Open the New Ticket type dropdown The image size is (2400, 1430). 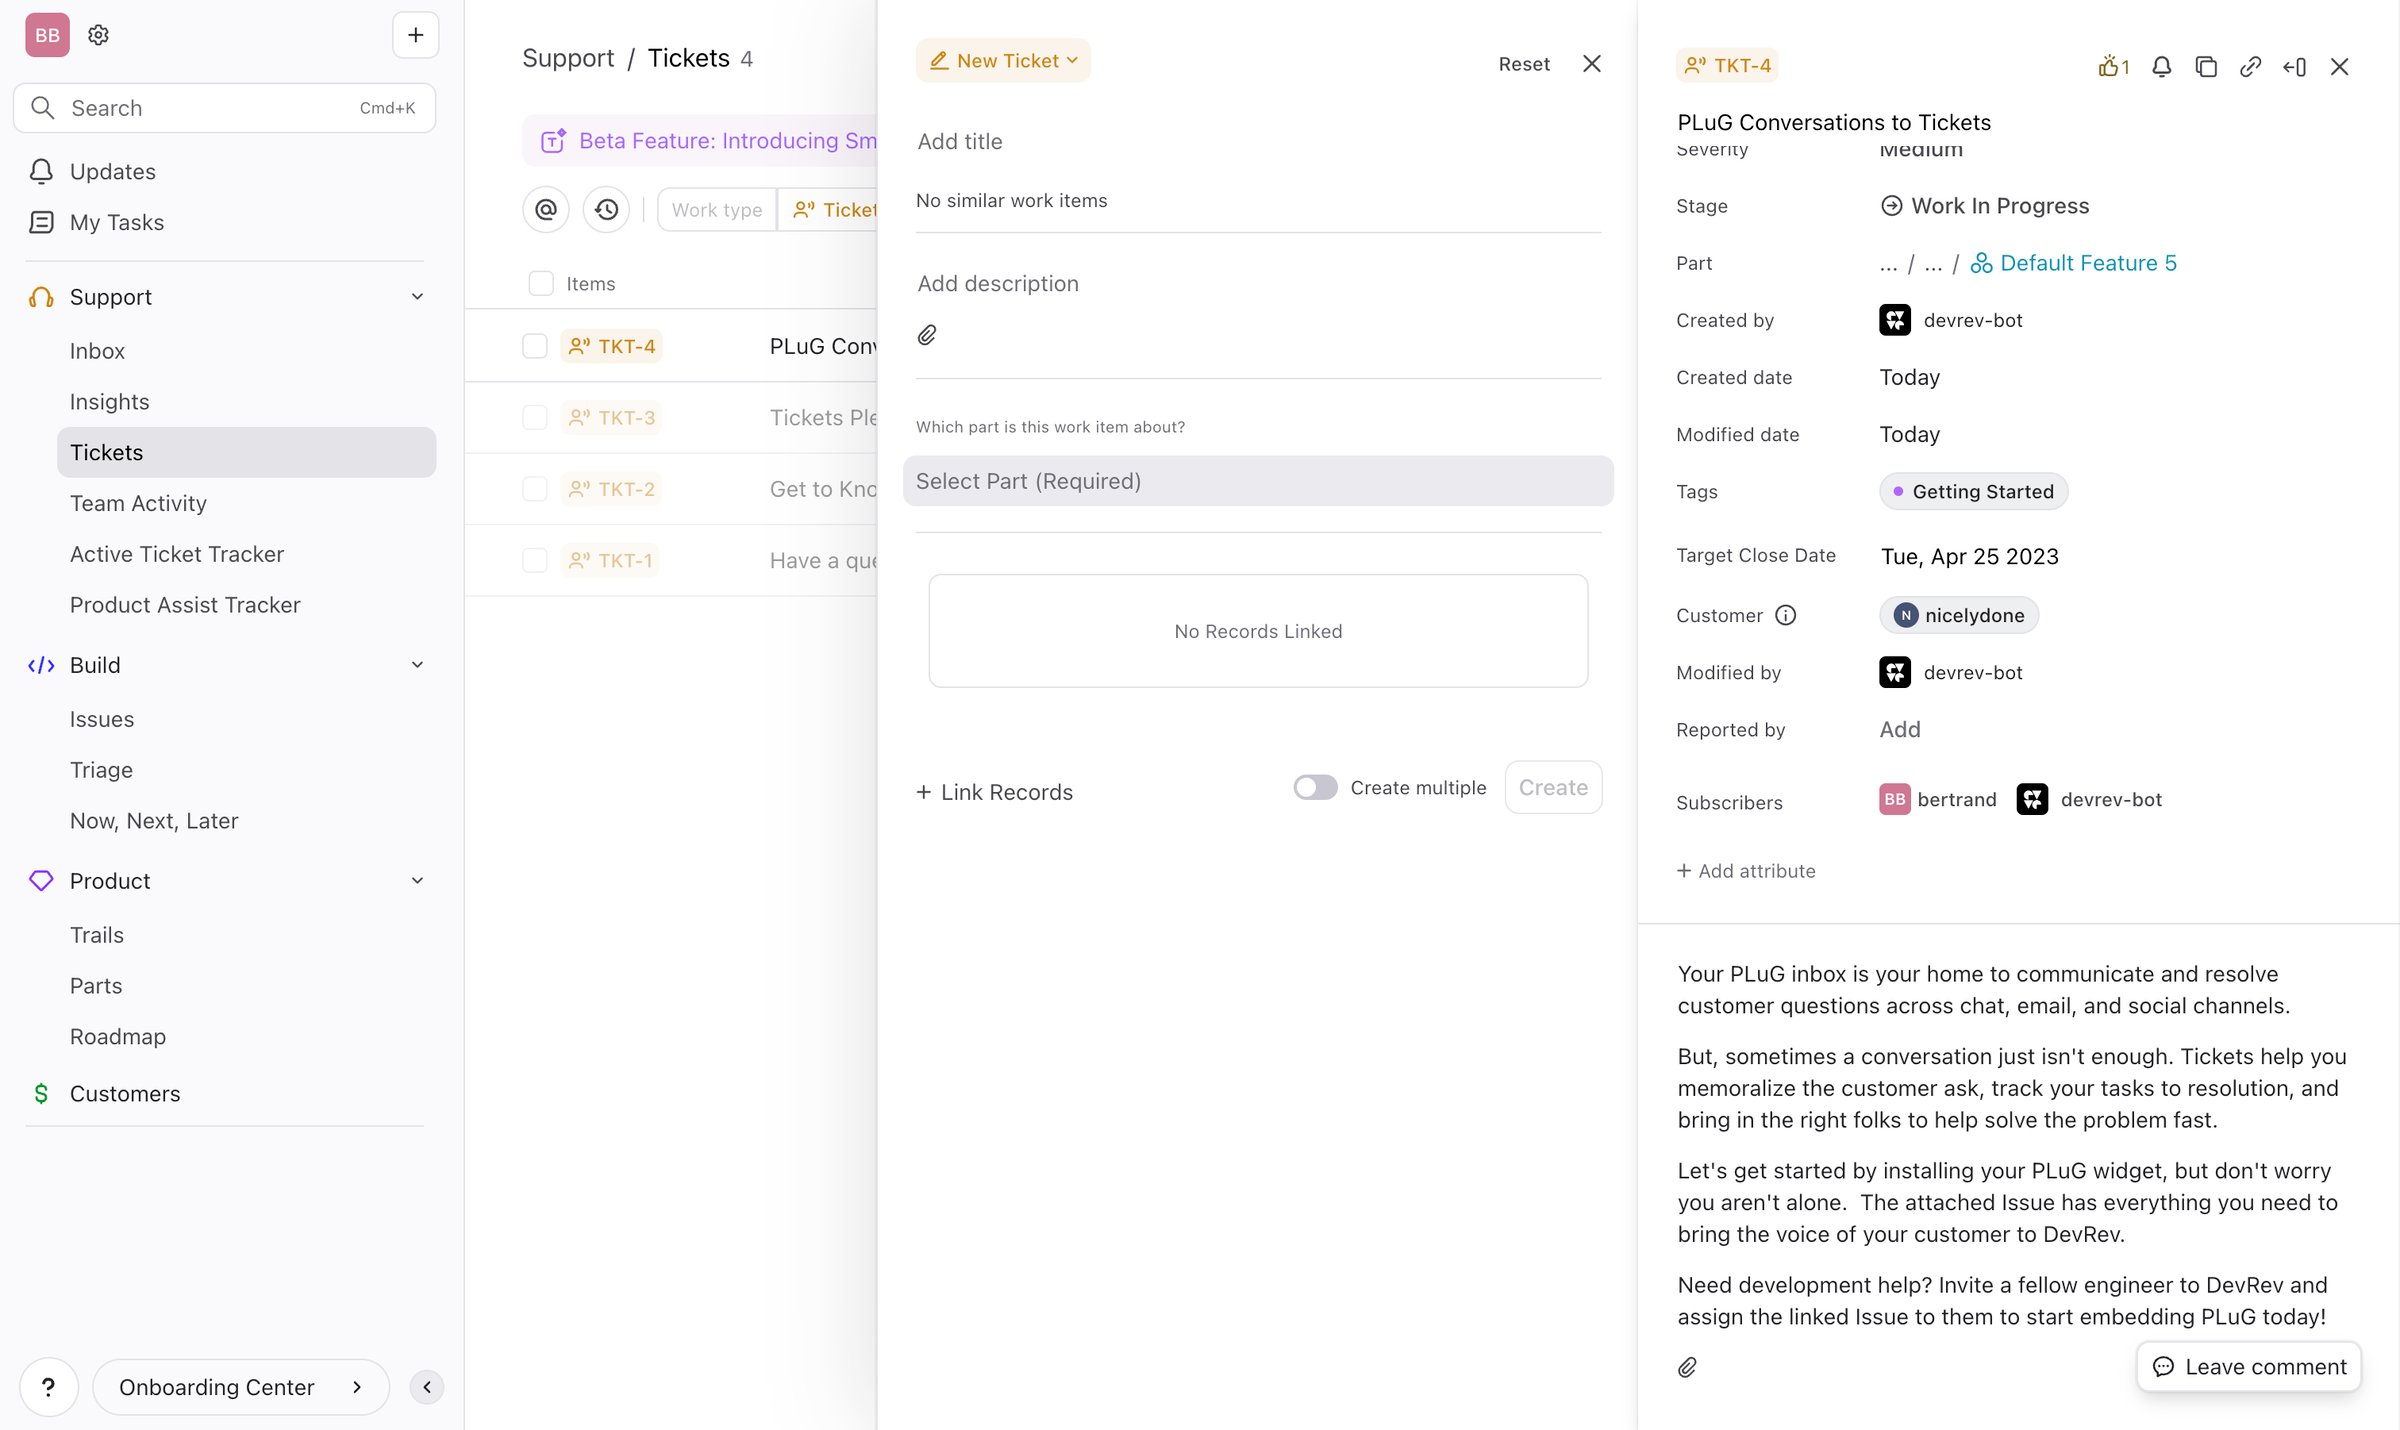(x=1003, y=61)
